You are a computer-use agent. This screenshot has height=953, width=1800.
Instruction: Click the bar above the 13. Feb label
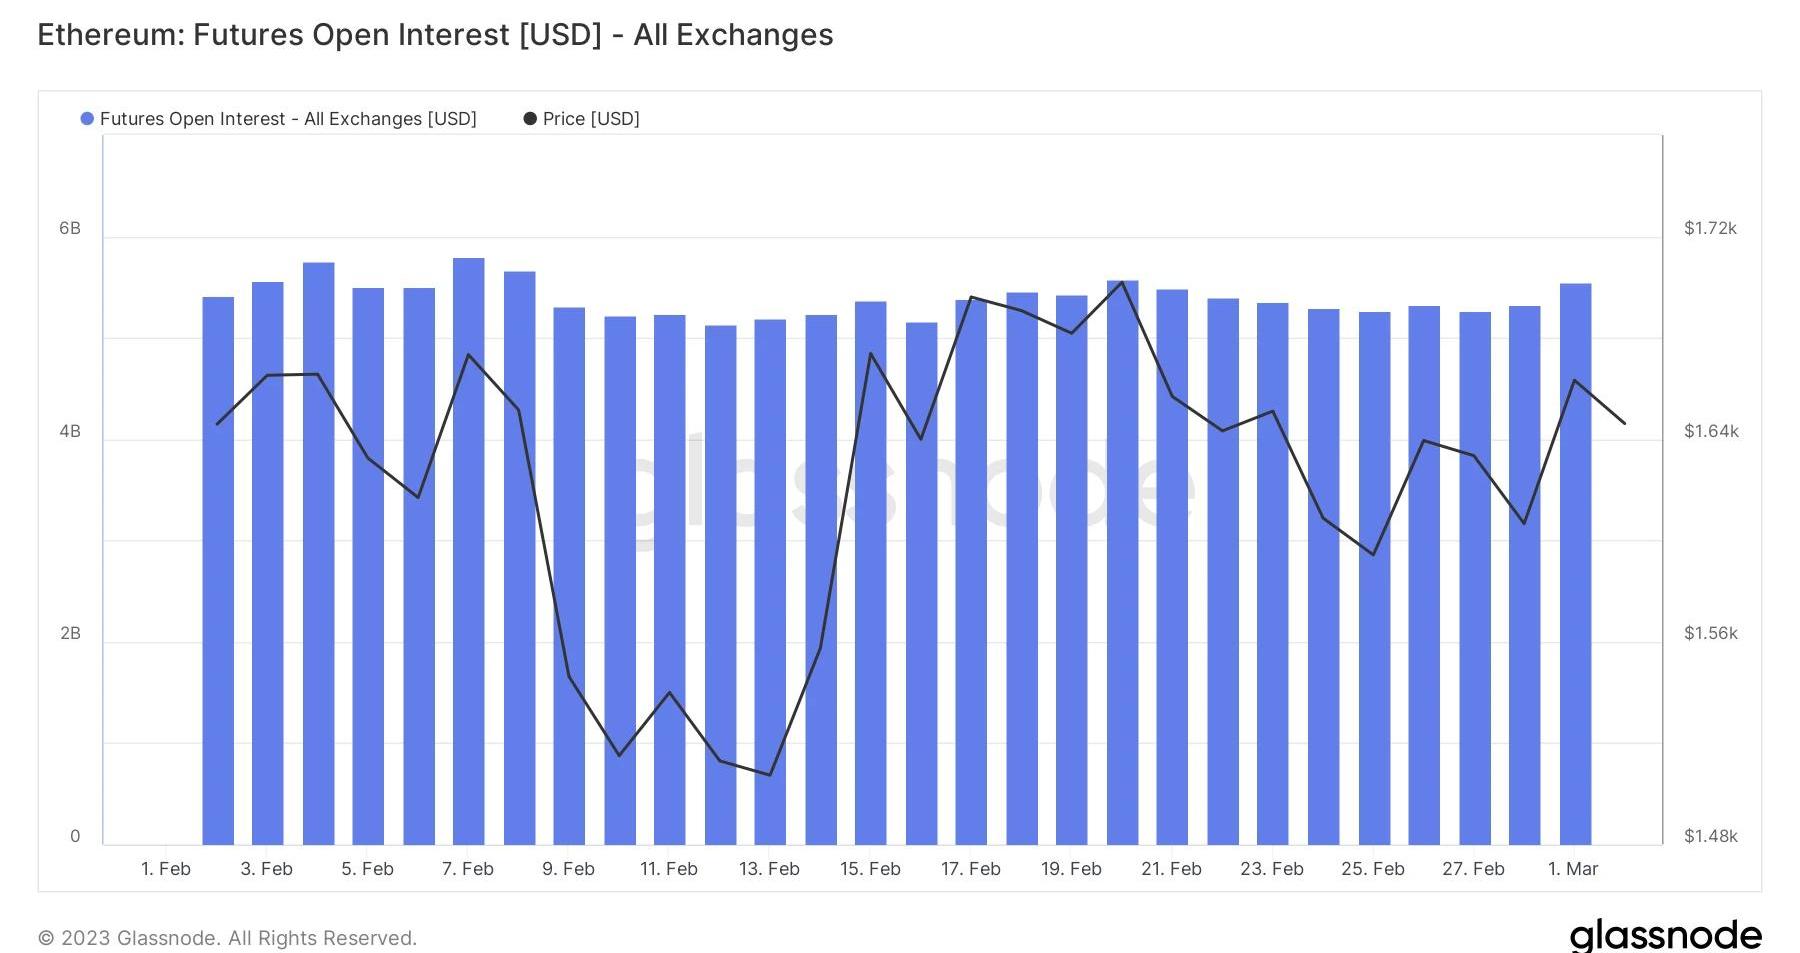click(x=770, y=582)
